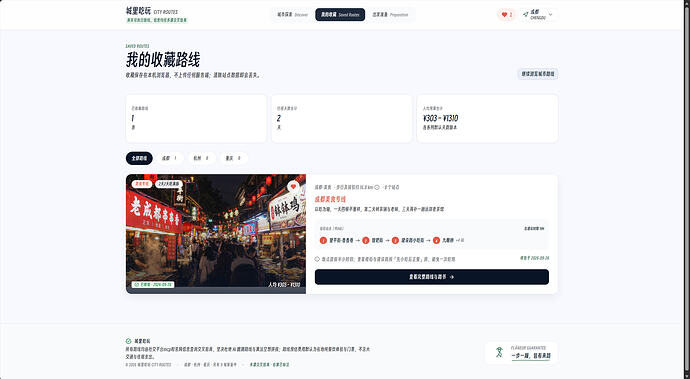Click the white days tag on photo
This screenshot has width=690, height=379.
(x=169, y=184)
